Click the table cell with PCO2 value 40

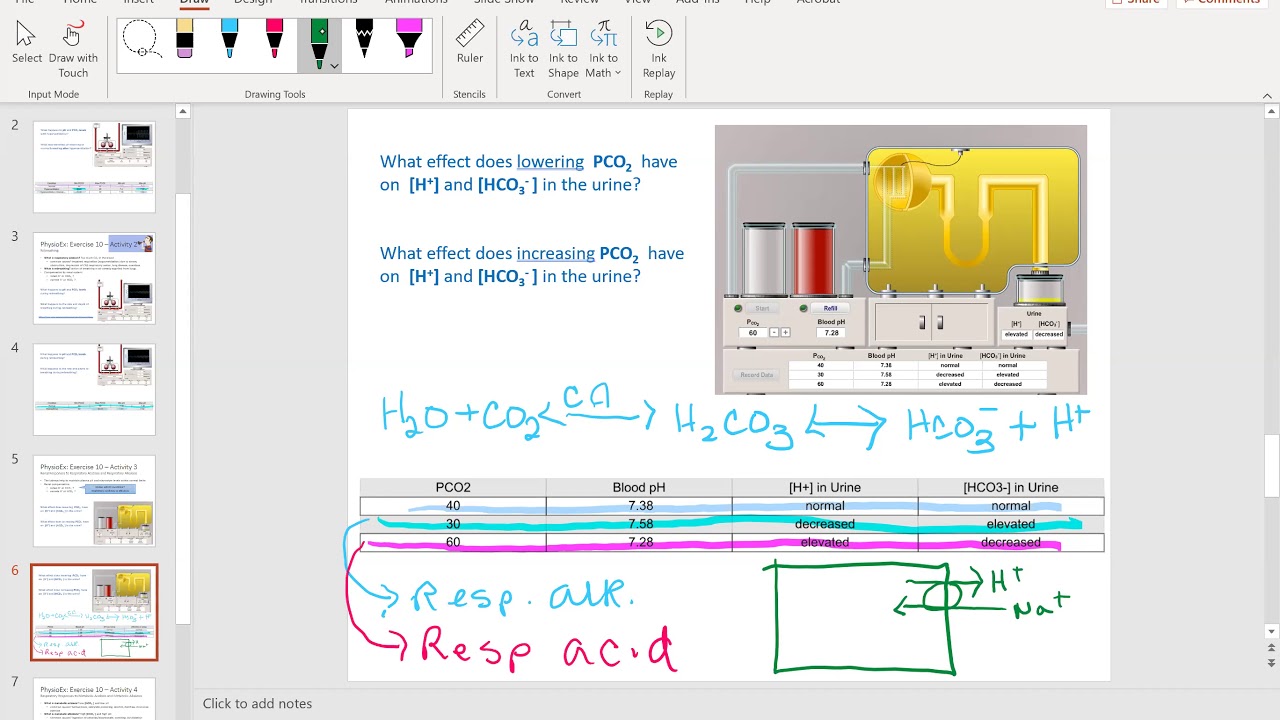(x=453, y=506)
